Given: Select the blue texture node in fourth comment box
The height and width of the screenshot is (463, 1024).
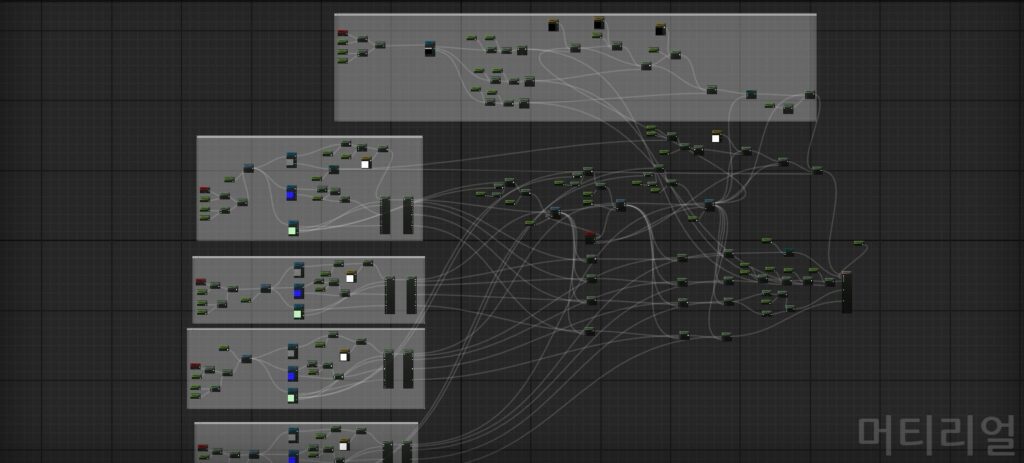Looking at the screenshot, I should tap(293, 374).
